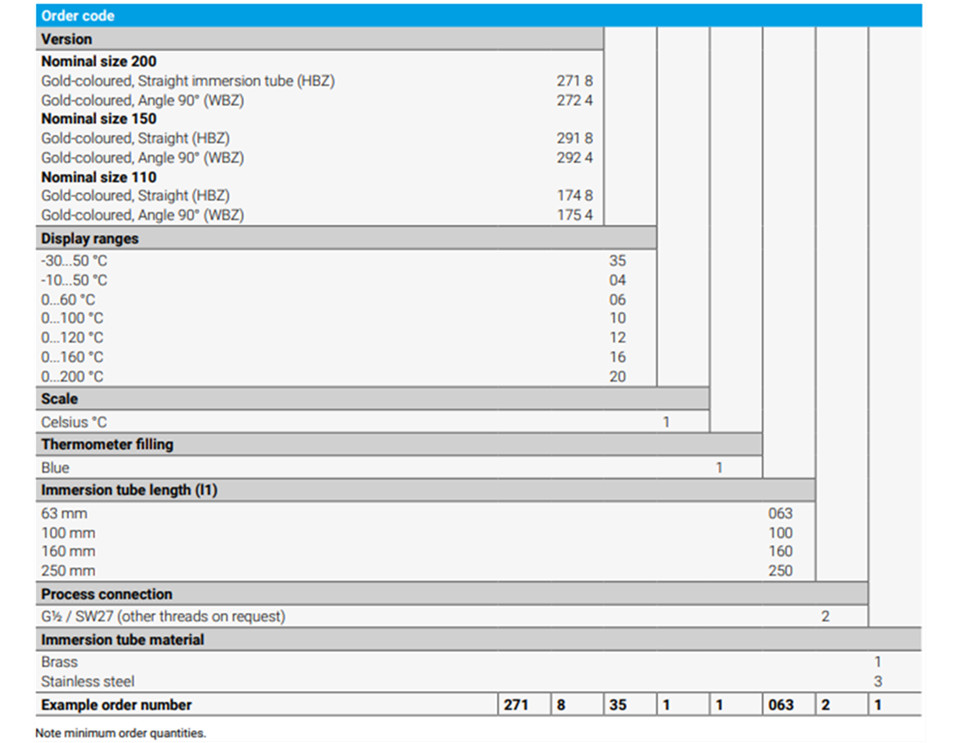Select the "Brass" material entry
Screen dimensions: 960x743
(59, 662)
